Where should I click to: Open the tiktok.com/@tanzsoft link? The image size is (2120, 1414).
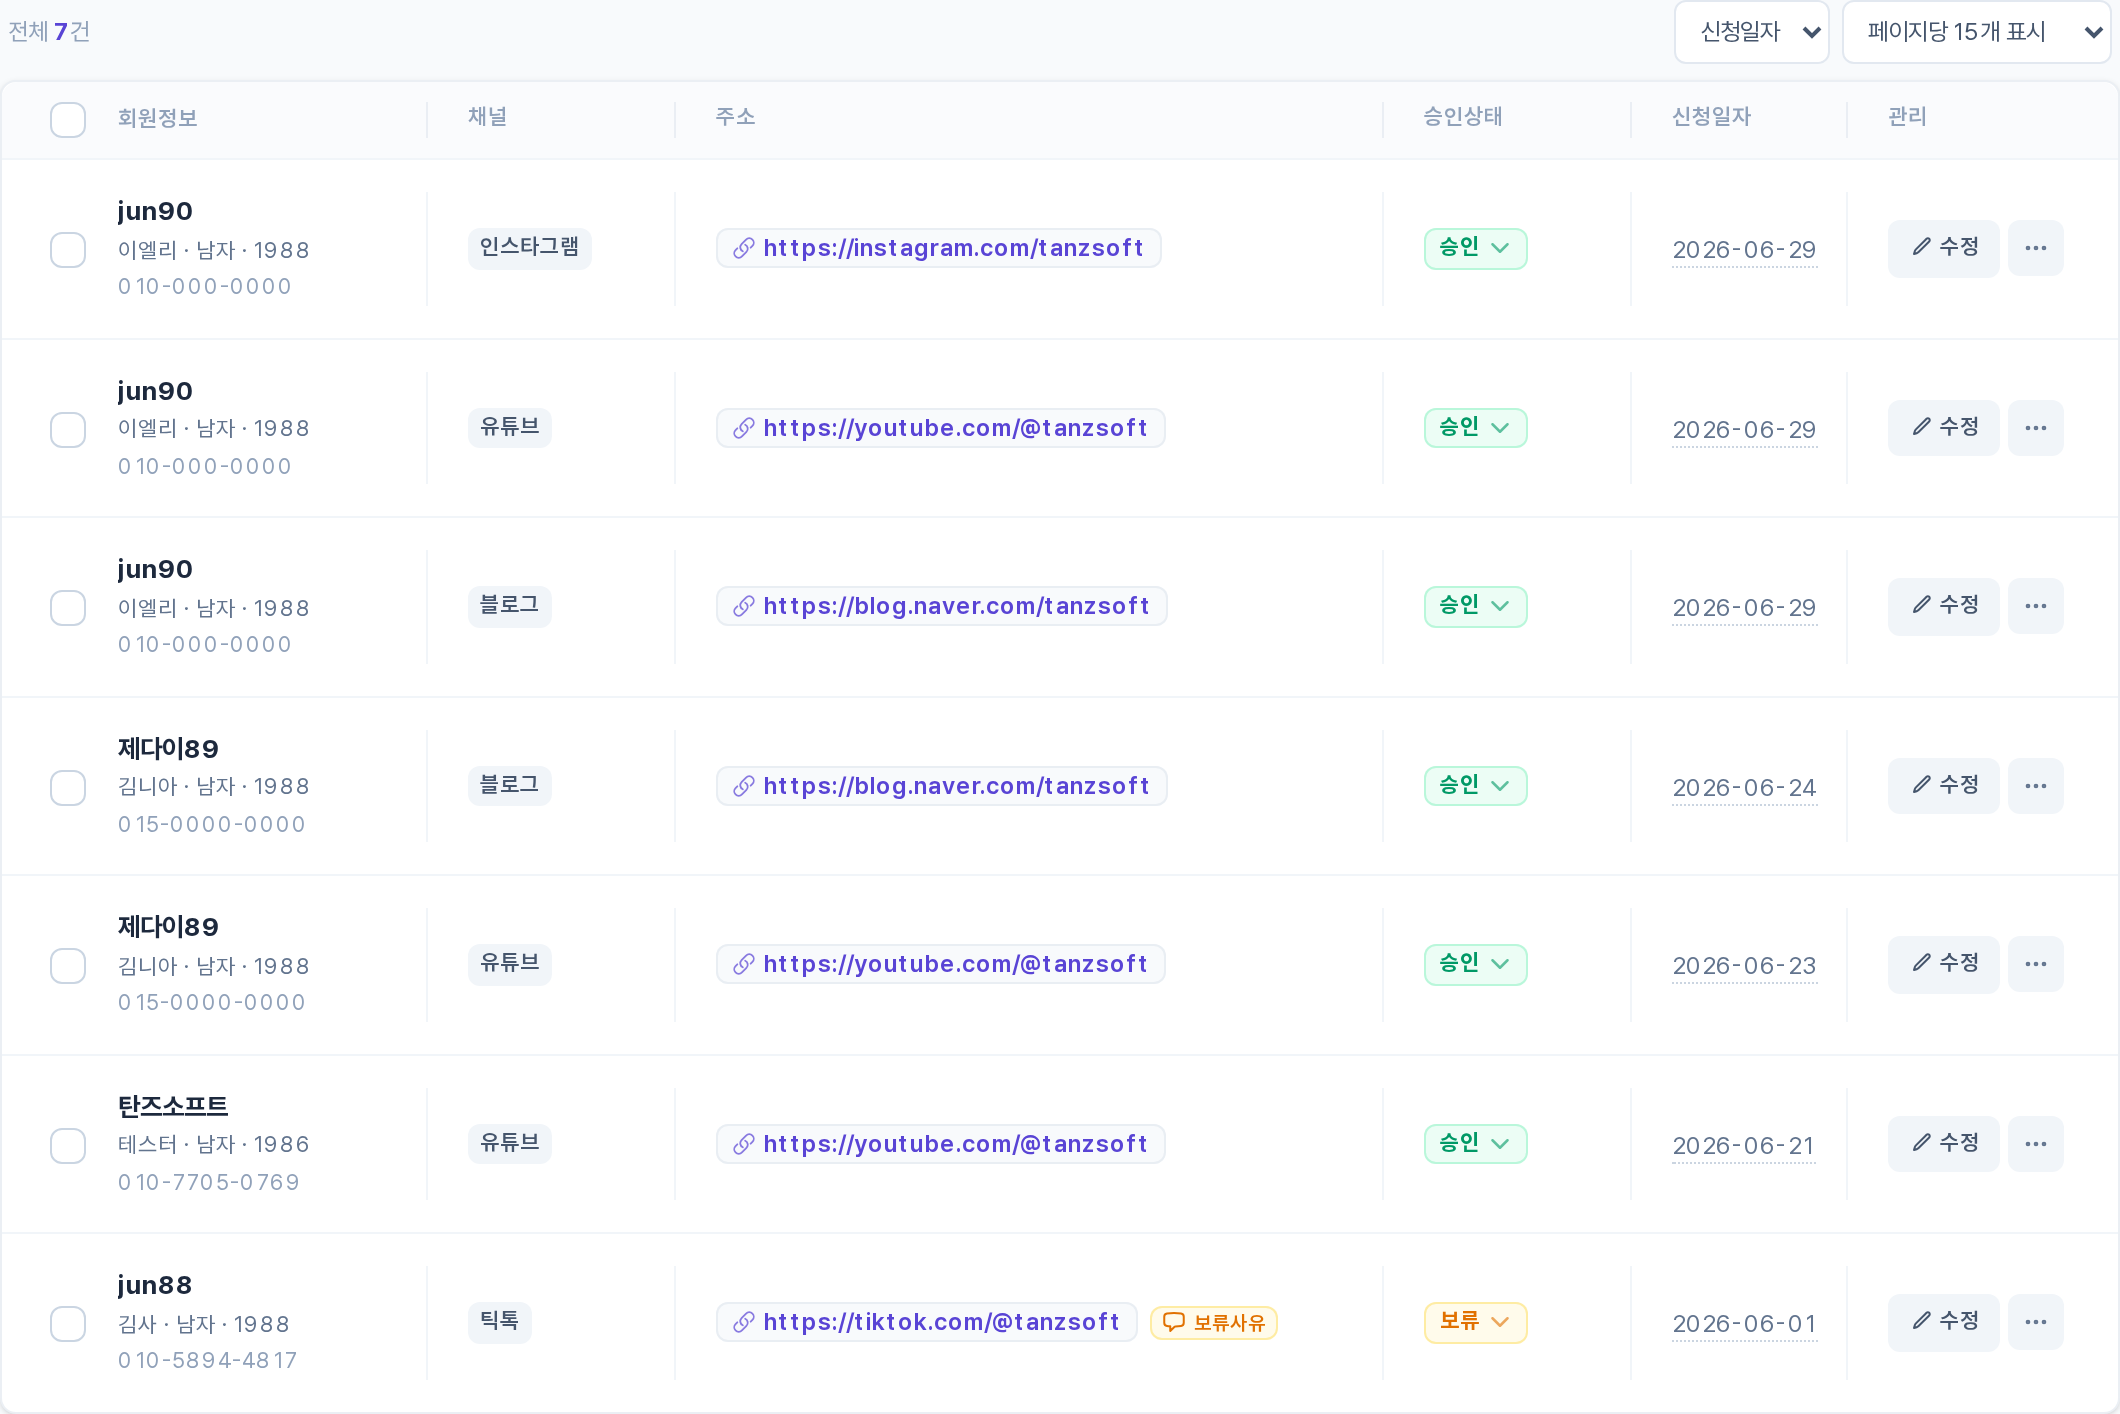(x=926, y=1322)
